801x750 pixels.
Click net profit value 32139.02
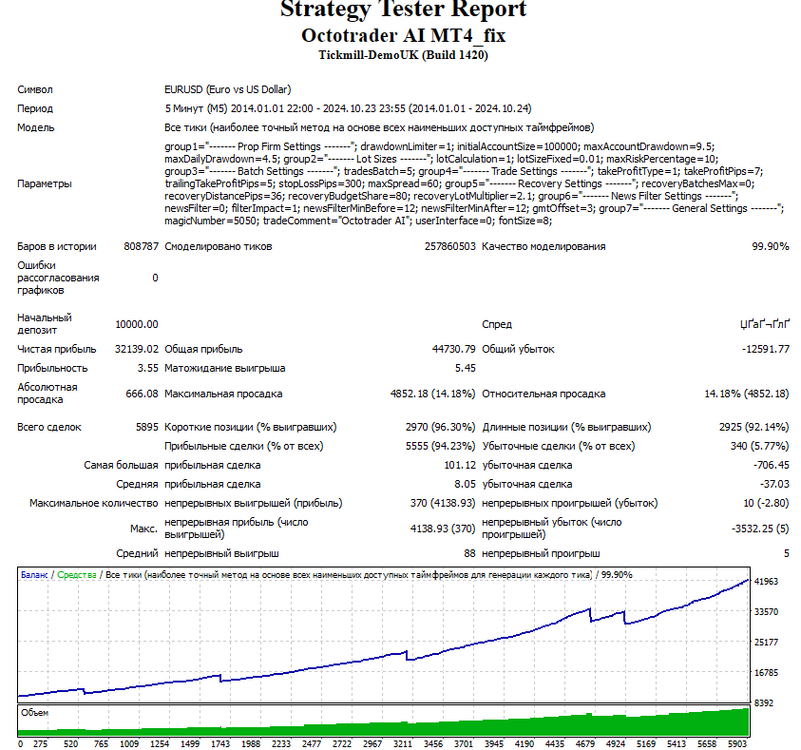pyautogui.click(x=137, y=349)
